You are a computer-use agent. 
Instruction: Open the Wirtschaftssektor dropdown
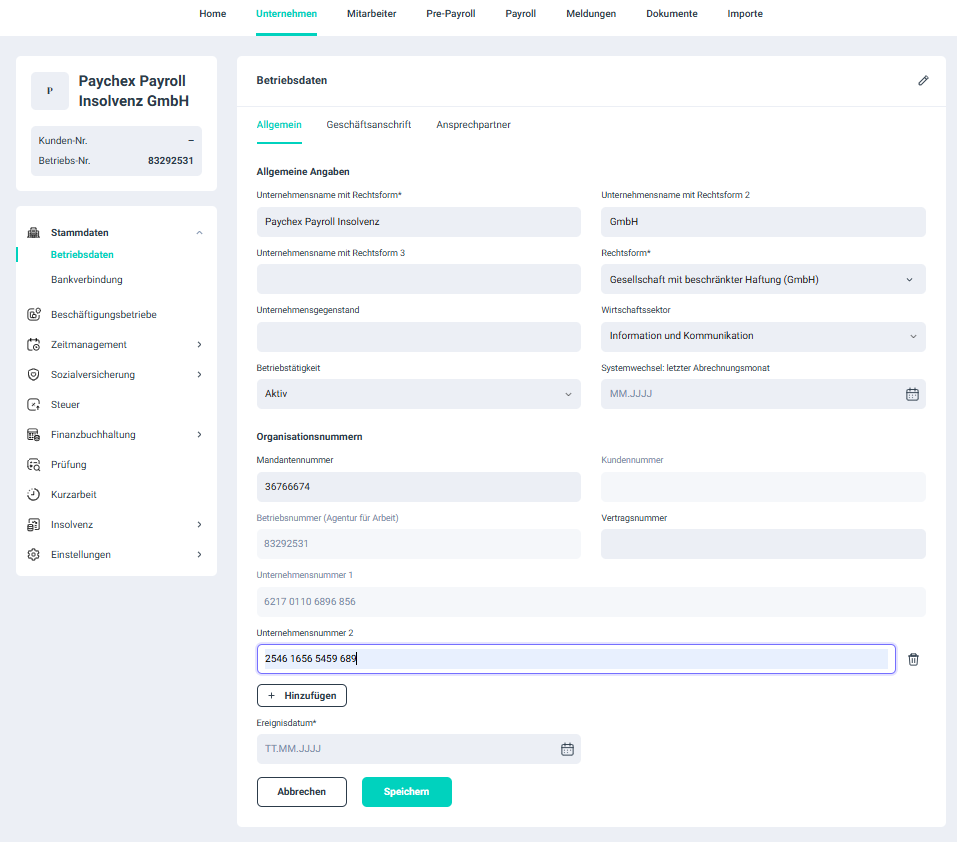[763, 336]
